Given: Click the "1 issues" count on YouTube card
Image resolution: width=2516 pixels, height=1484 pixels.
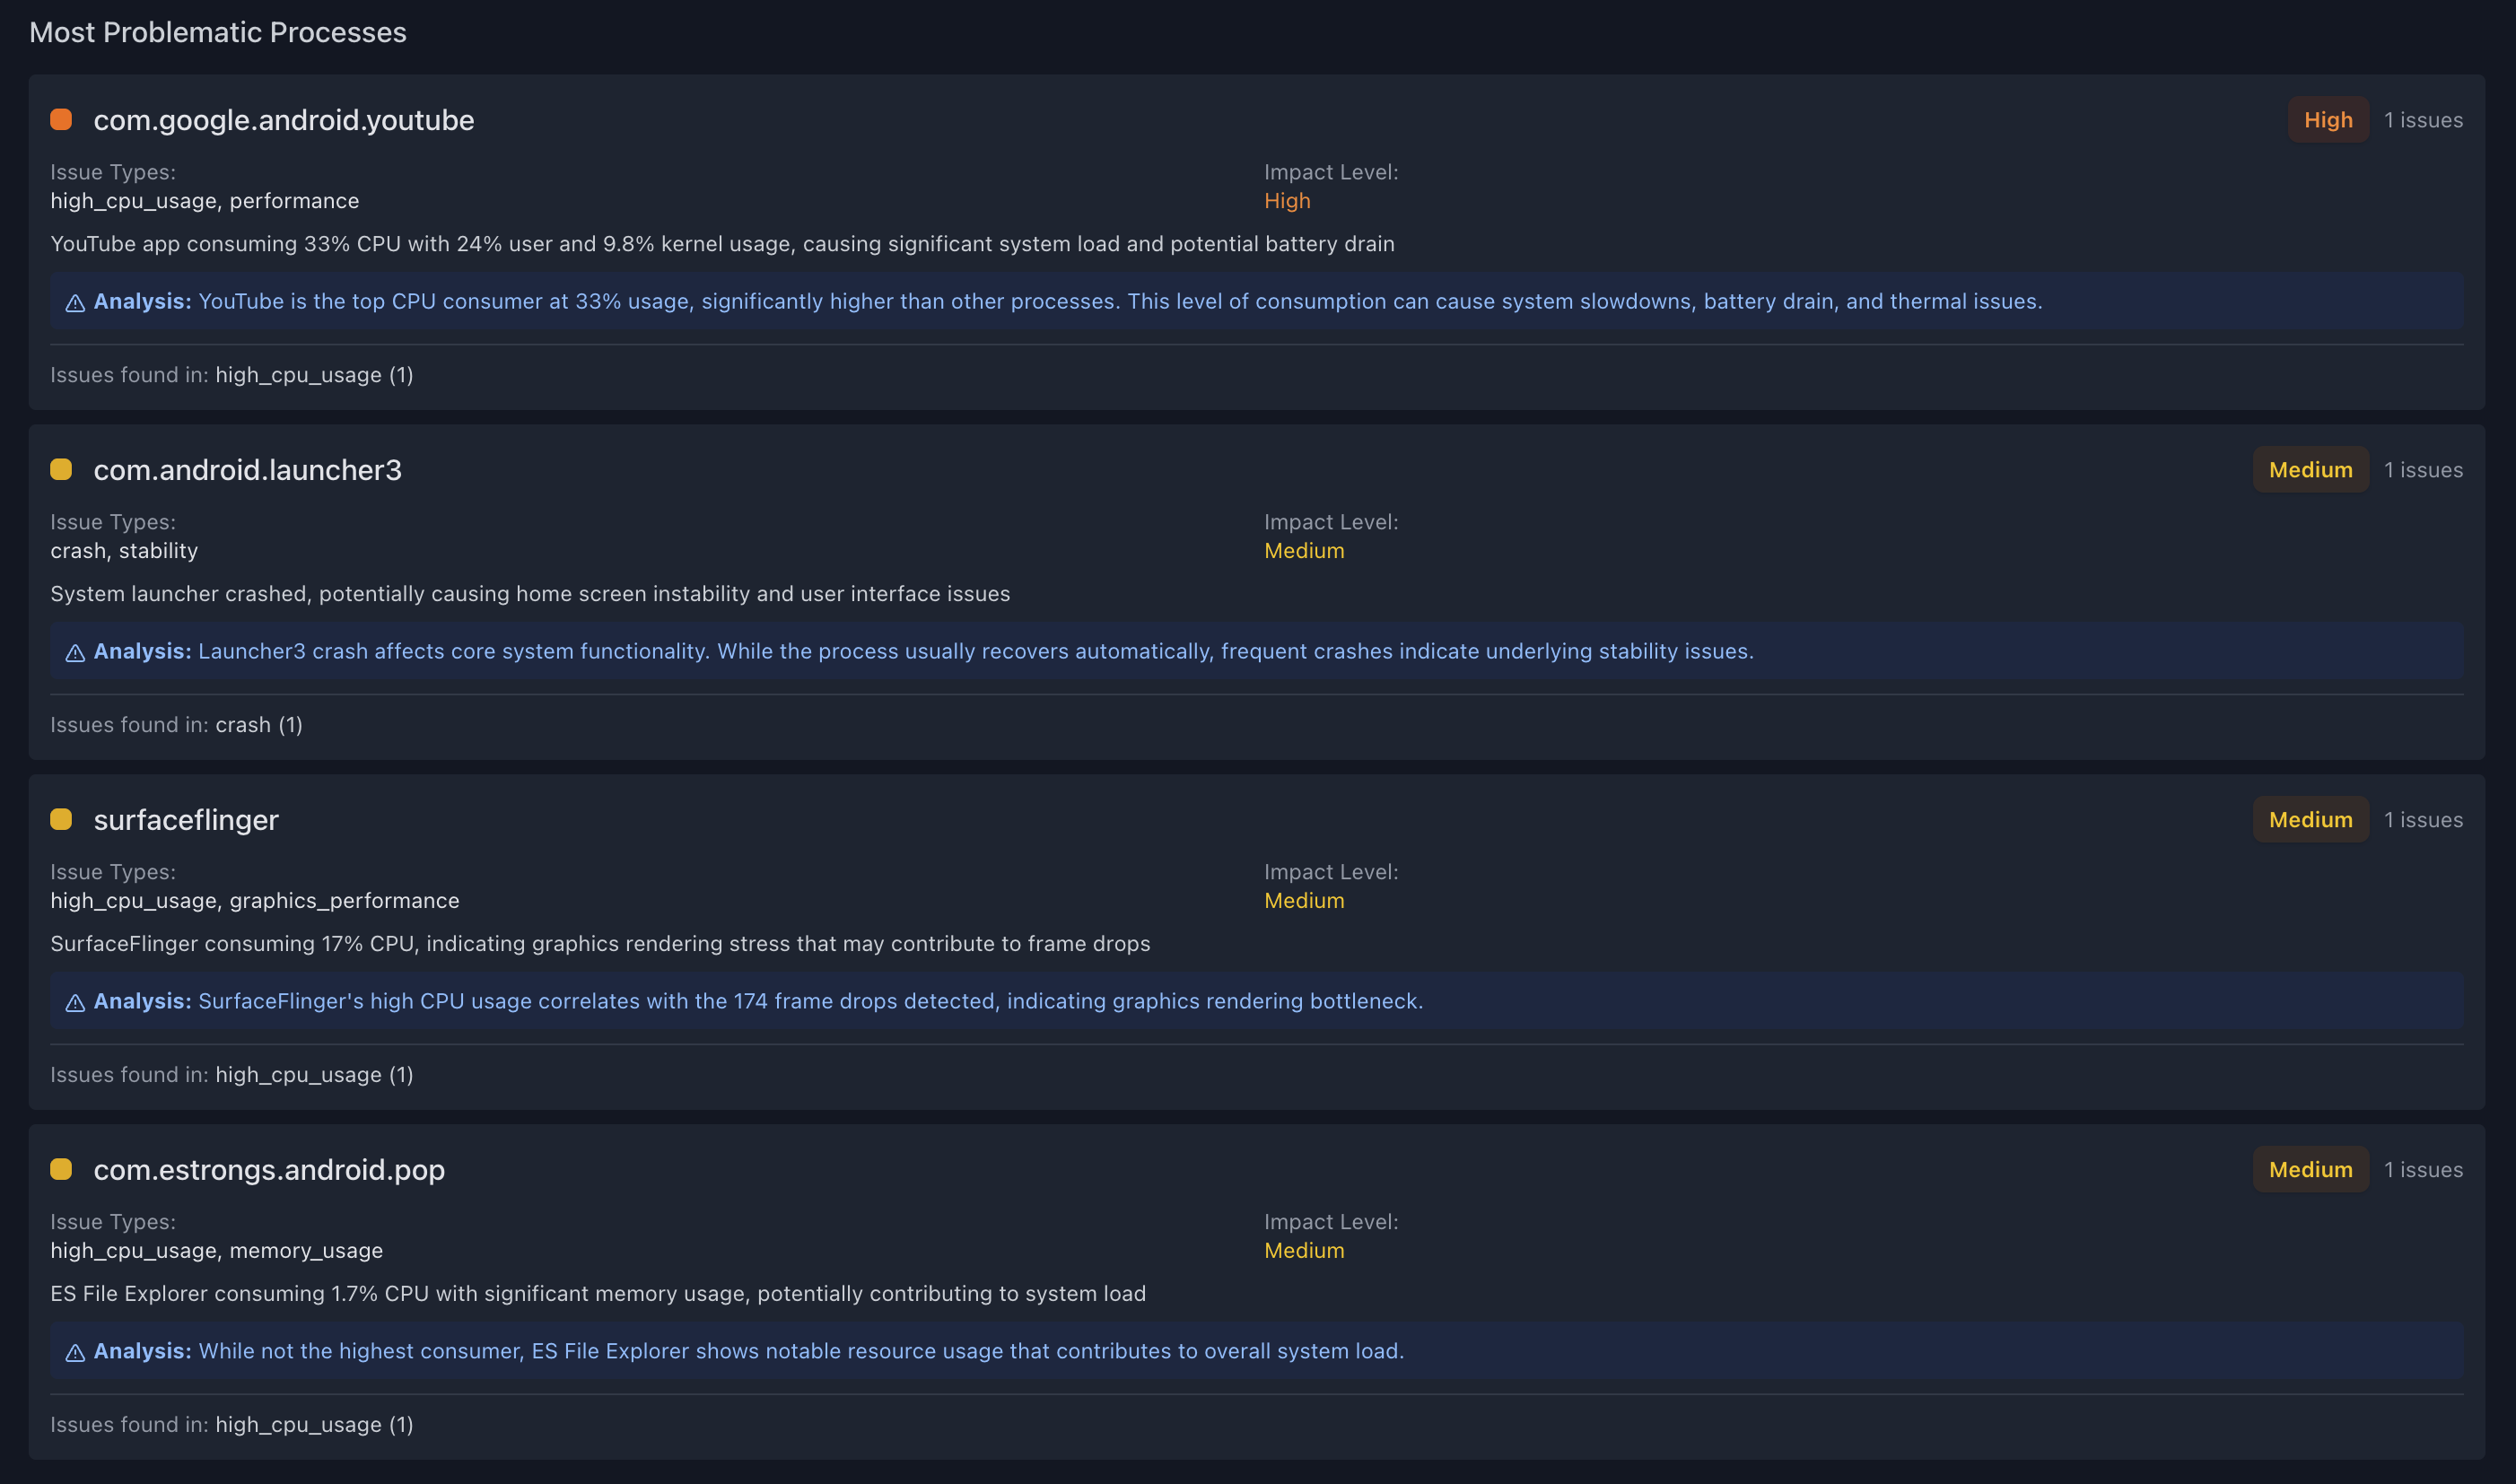Looking at the screenshot, I should pos(2423,120).
